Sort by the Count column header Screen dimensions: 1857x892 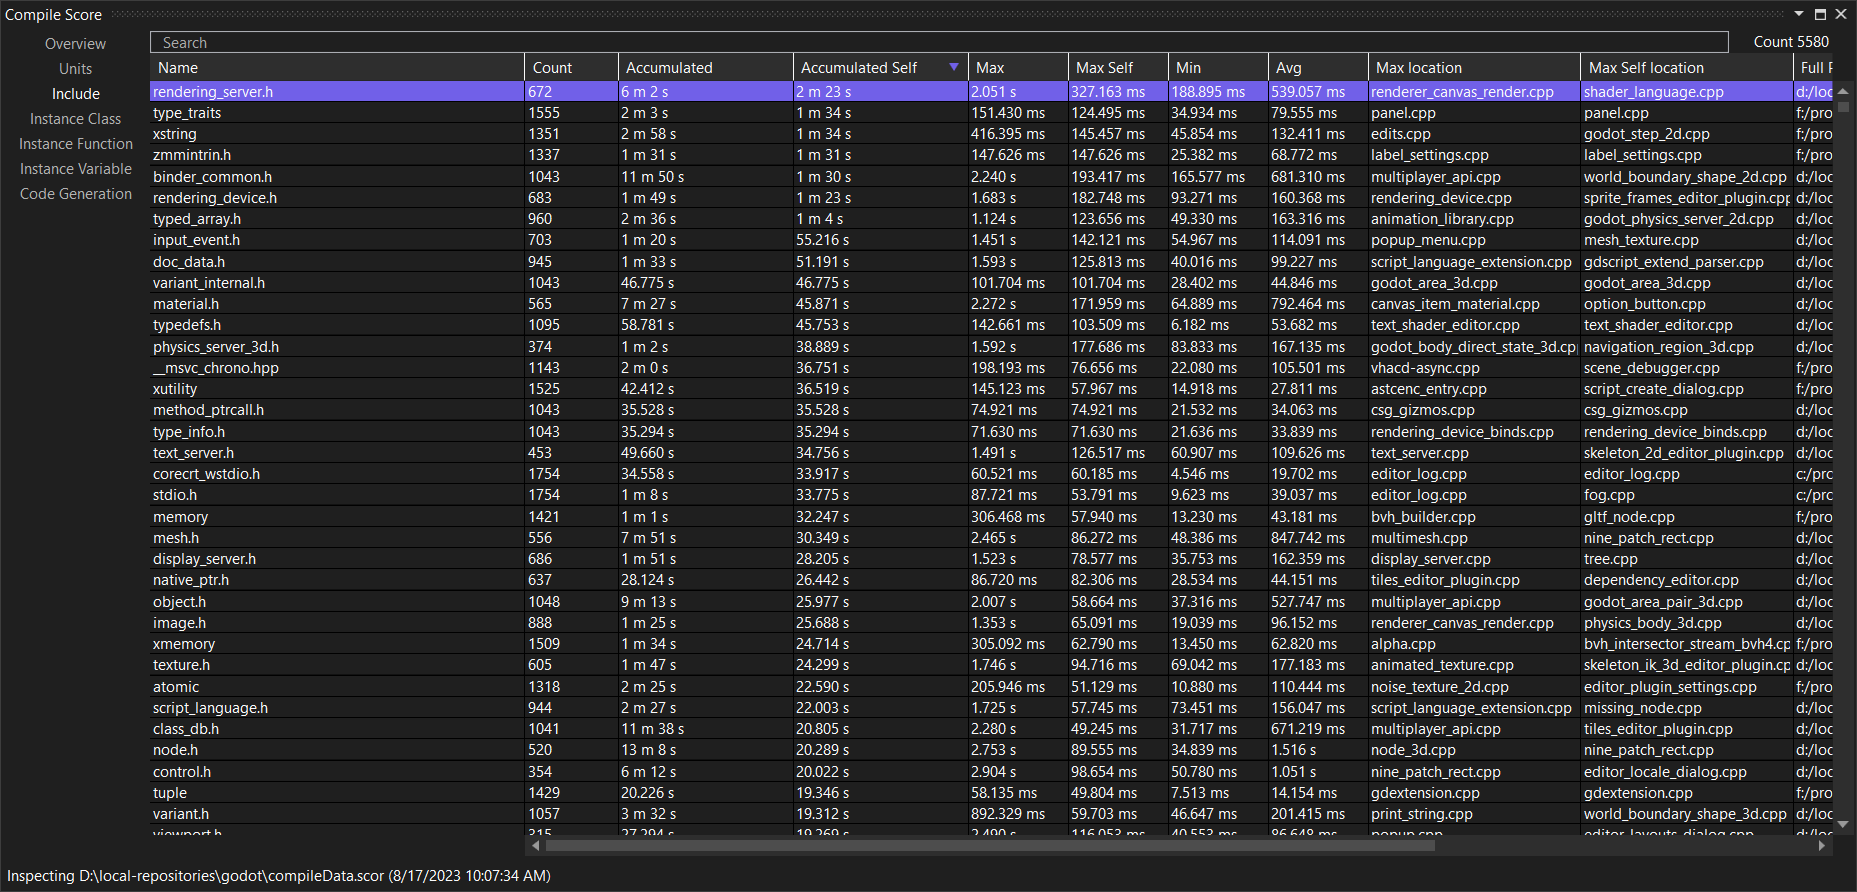[x=571, y=67]
